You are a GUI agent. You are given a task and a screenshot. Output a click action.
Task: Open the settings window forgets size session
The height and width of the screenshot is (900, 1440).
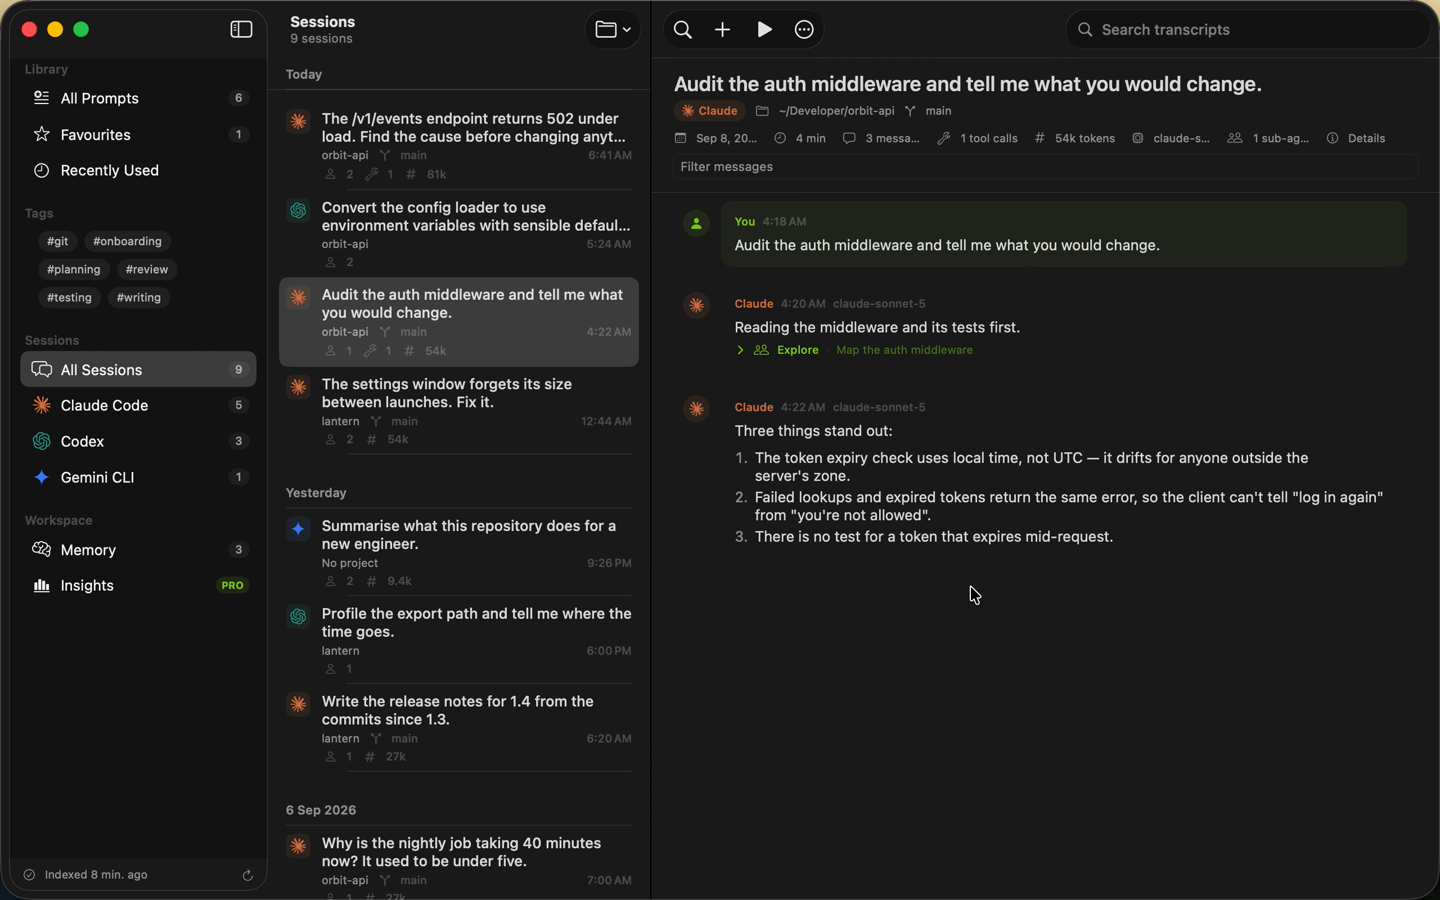(x=459, y=411)
